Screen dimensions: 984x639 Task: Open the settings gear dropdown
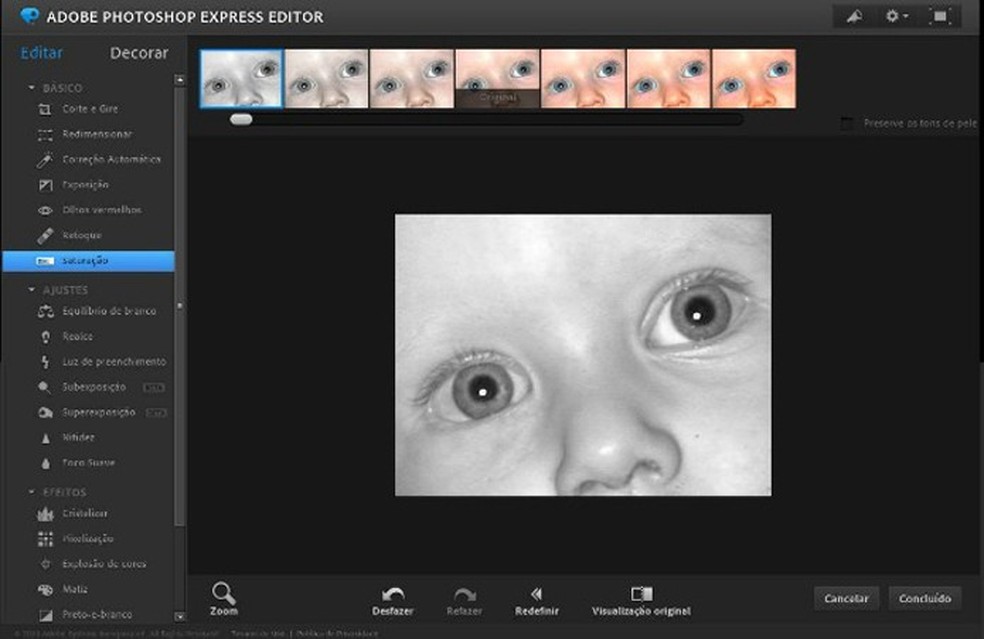pos(896,17)
